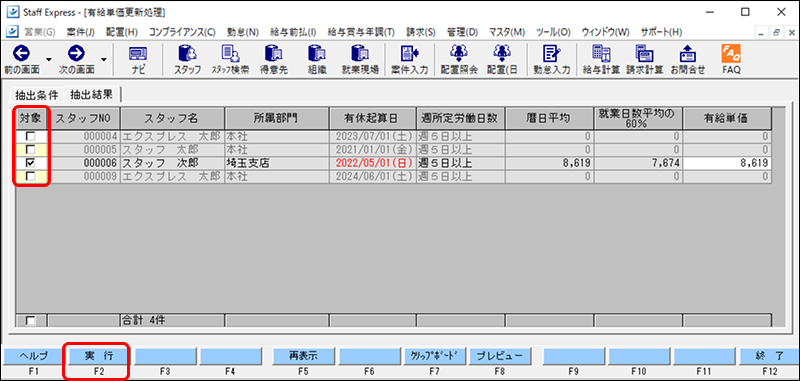Open the 管理(D) menu
This screenshot has width=800, height=381.
462,32
